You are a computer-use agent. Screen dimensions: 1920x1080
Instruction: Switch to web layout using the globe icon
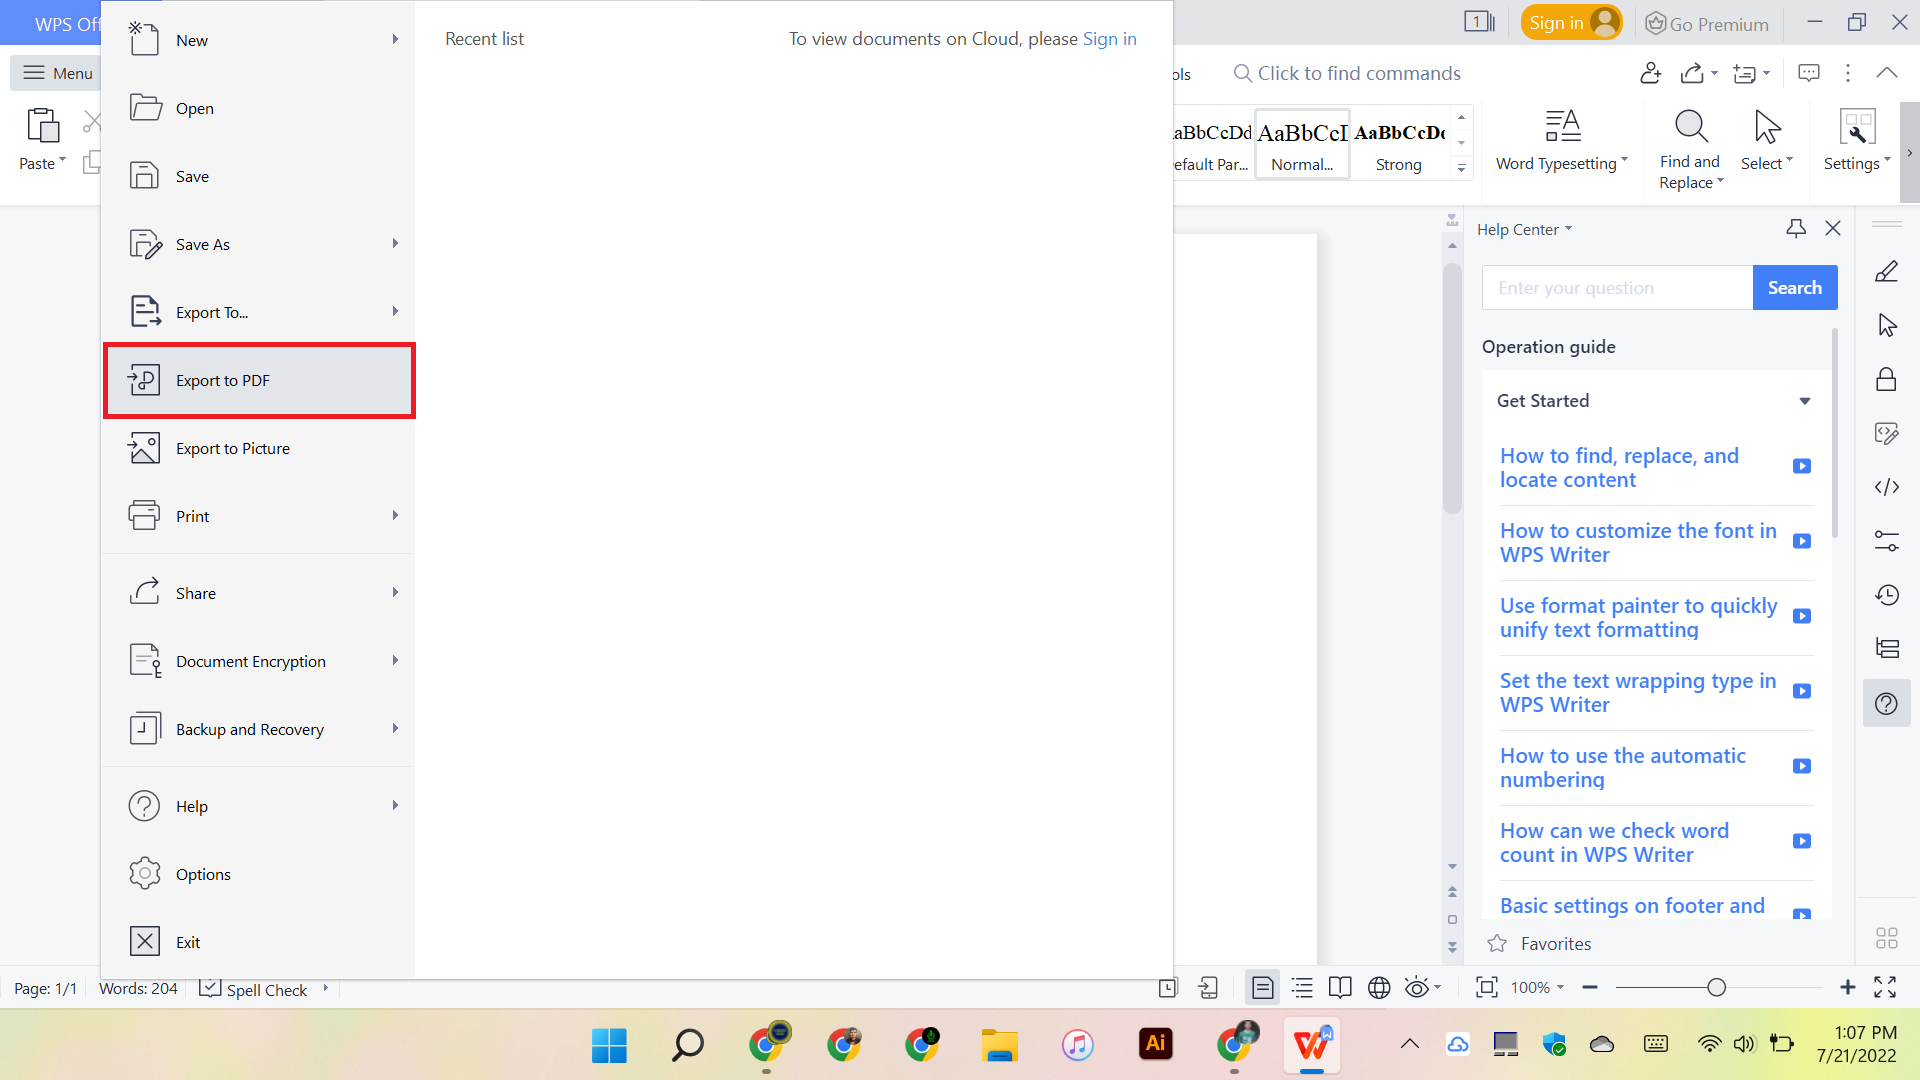1379,988
